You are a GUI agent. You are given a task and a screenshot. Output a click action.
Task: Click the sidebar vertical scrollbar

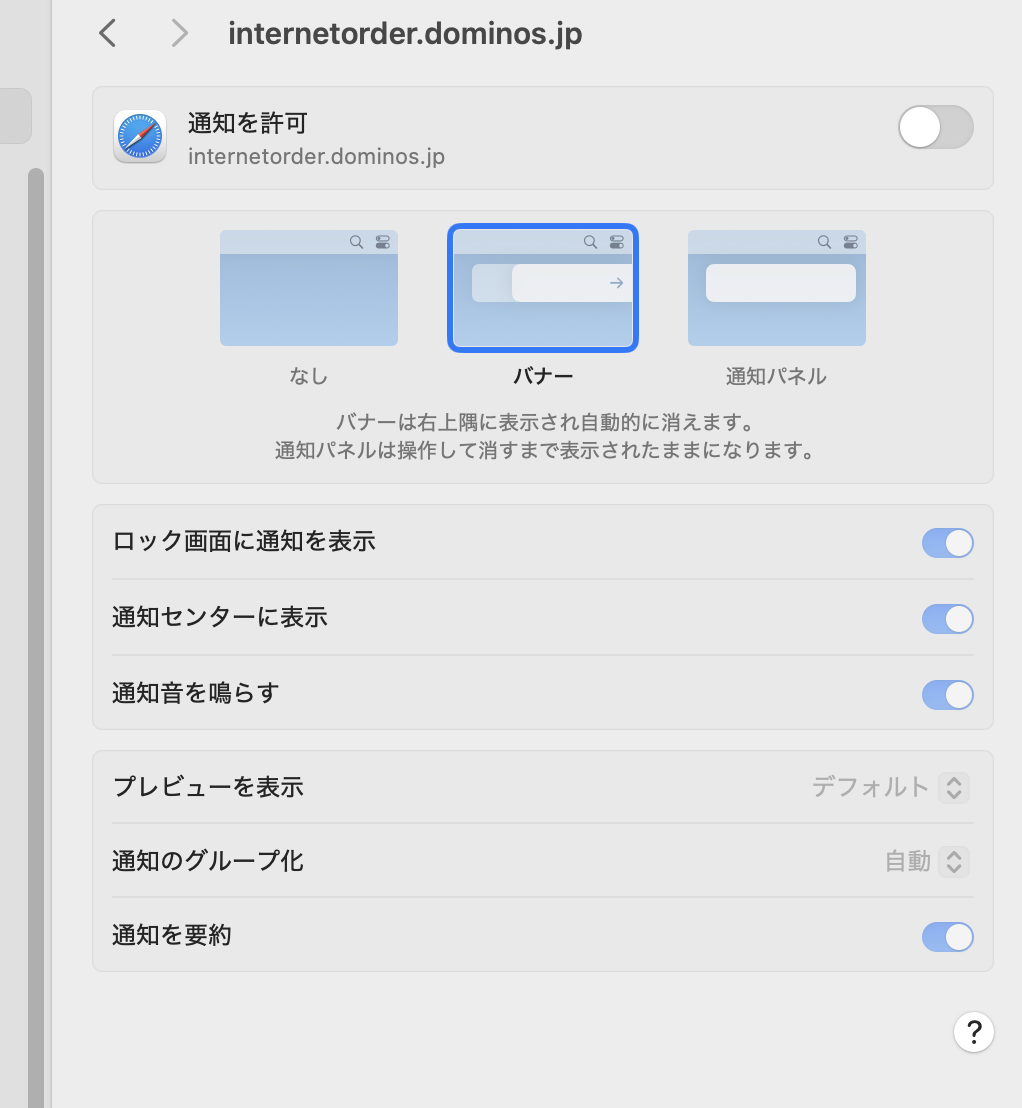click(35, 636)
